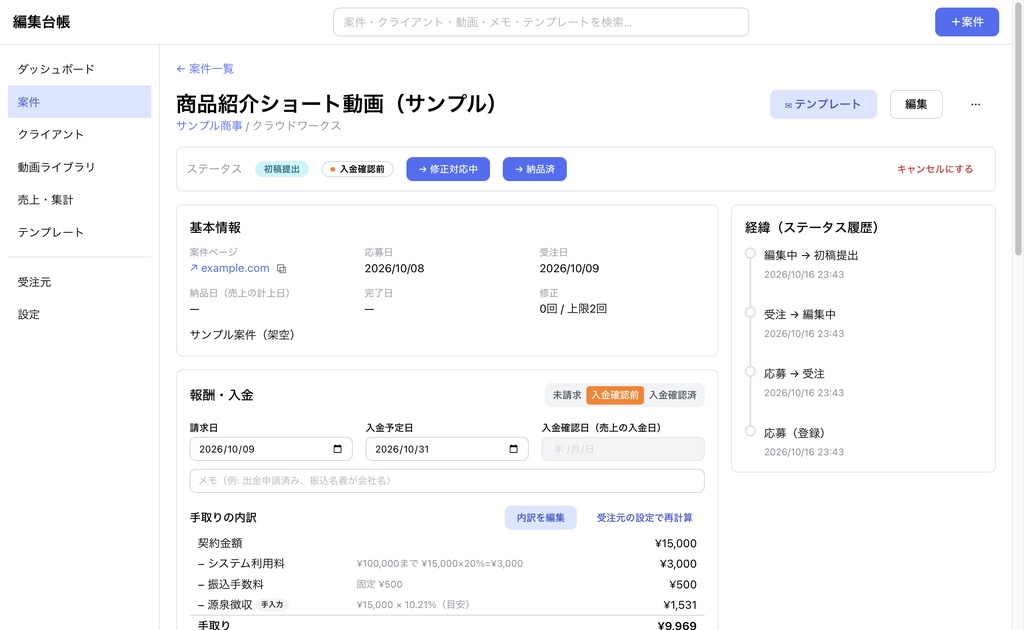1024x630 pixels.
Task: Open ダッシュボード in the sidebar
Action: (80, 69)
